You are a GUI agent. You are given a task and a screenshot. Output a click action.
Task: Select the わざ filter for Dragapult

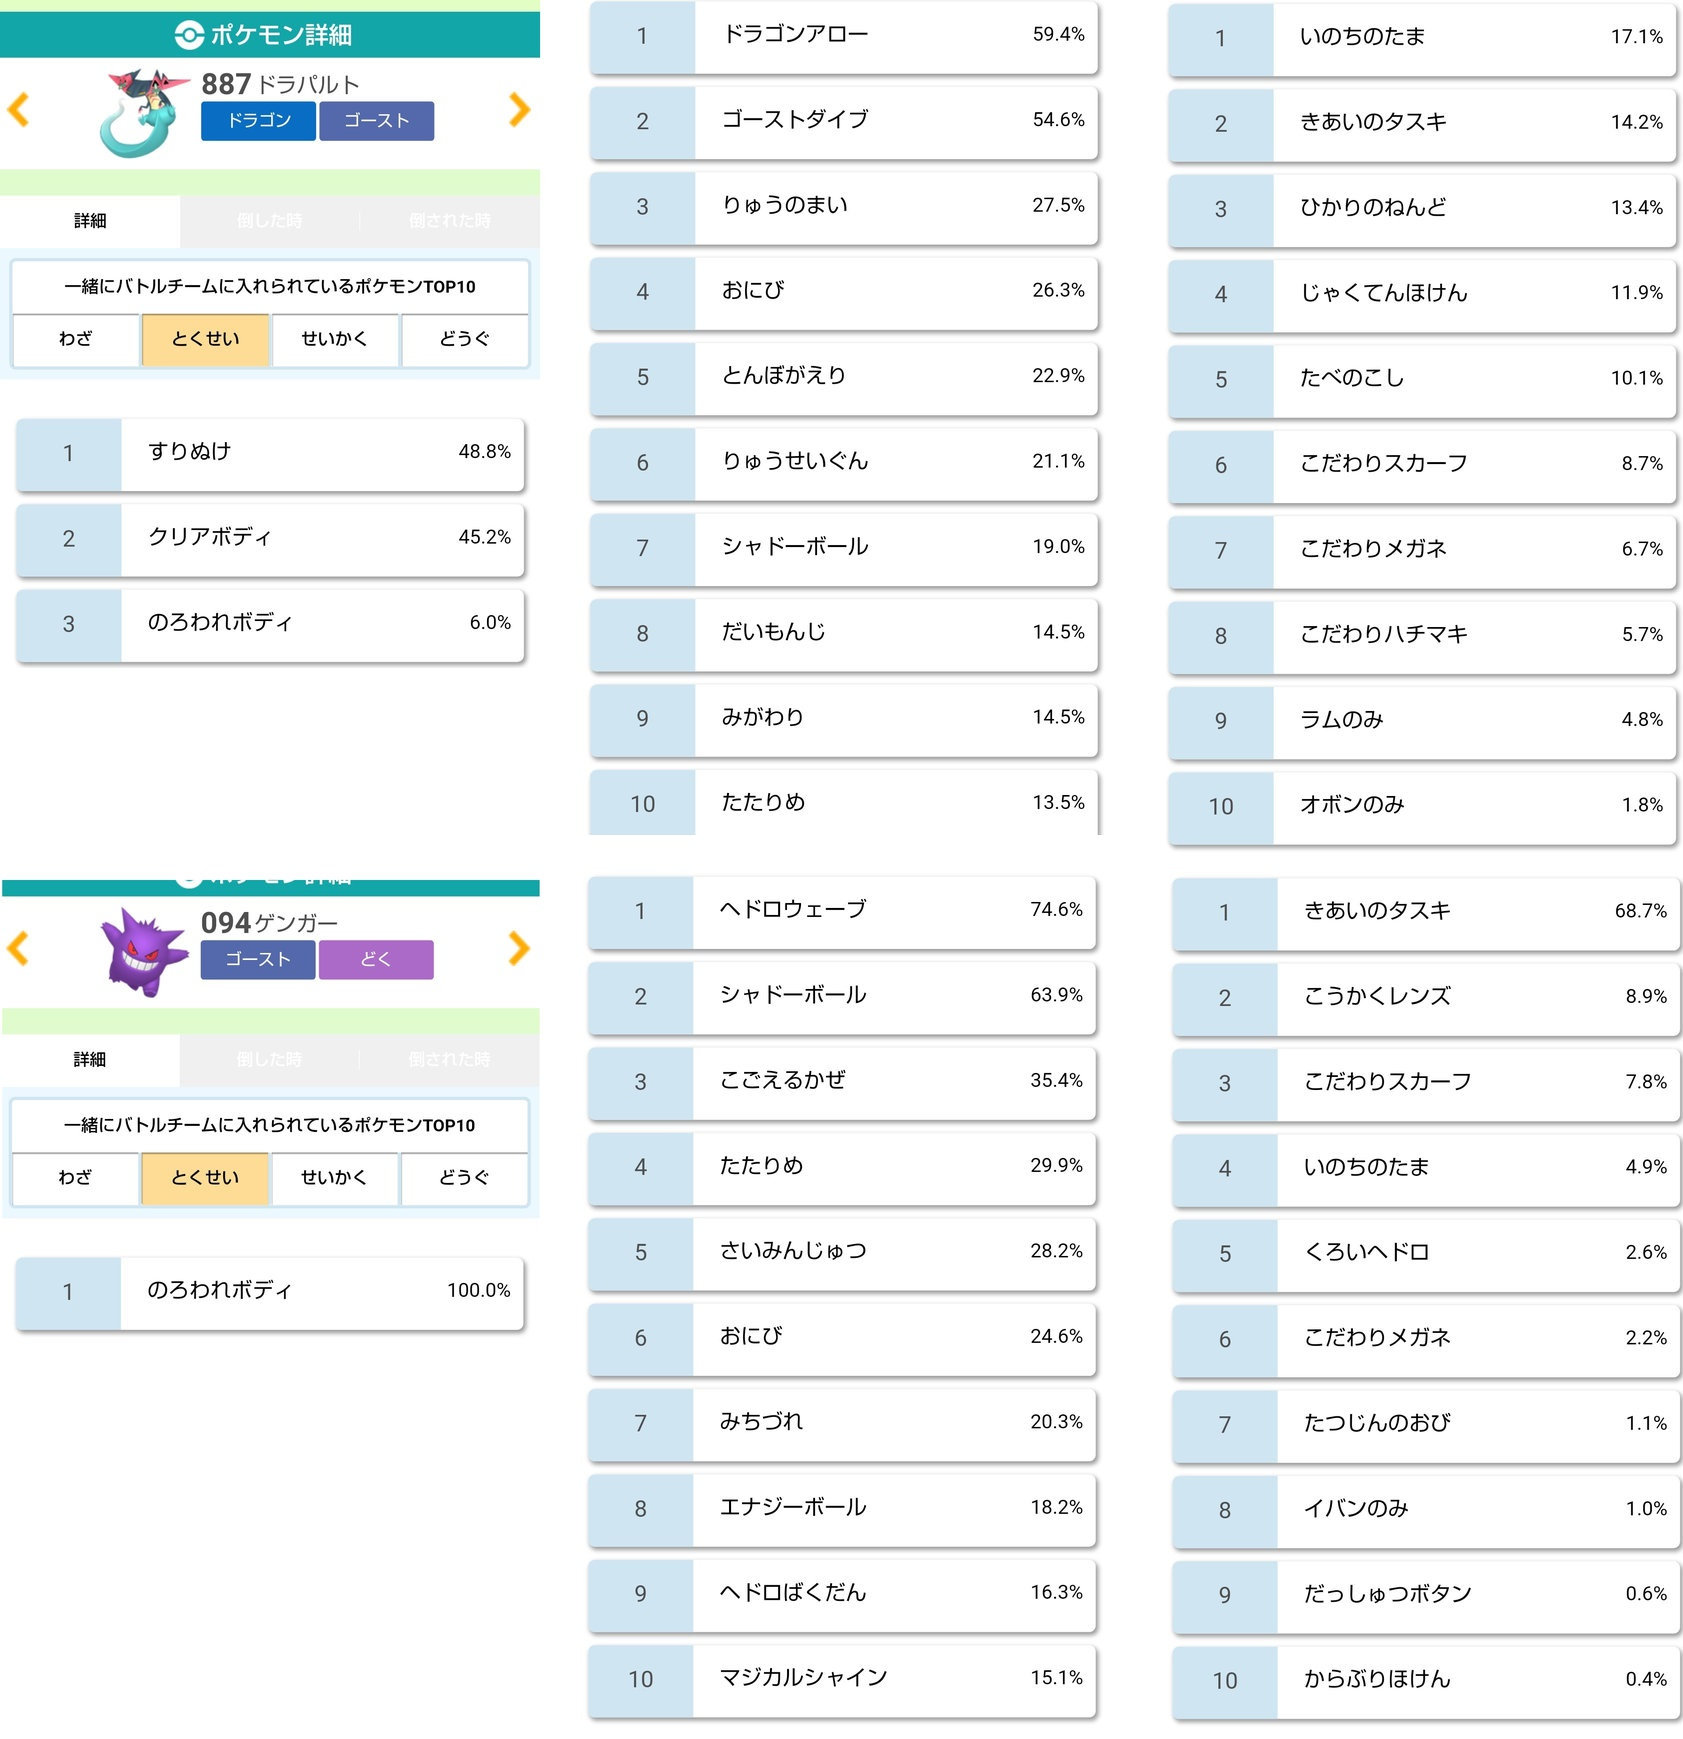click(x=75, y=339)
